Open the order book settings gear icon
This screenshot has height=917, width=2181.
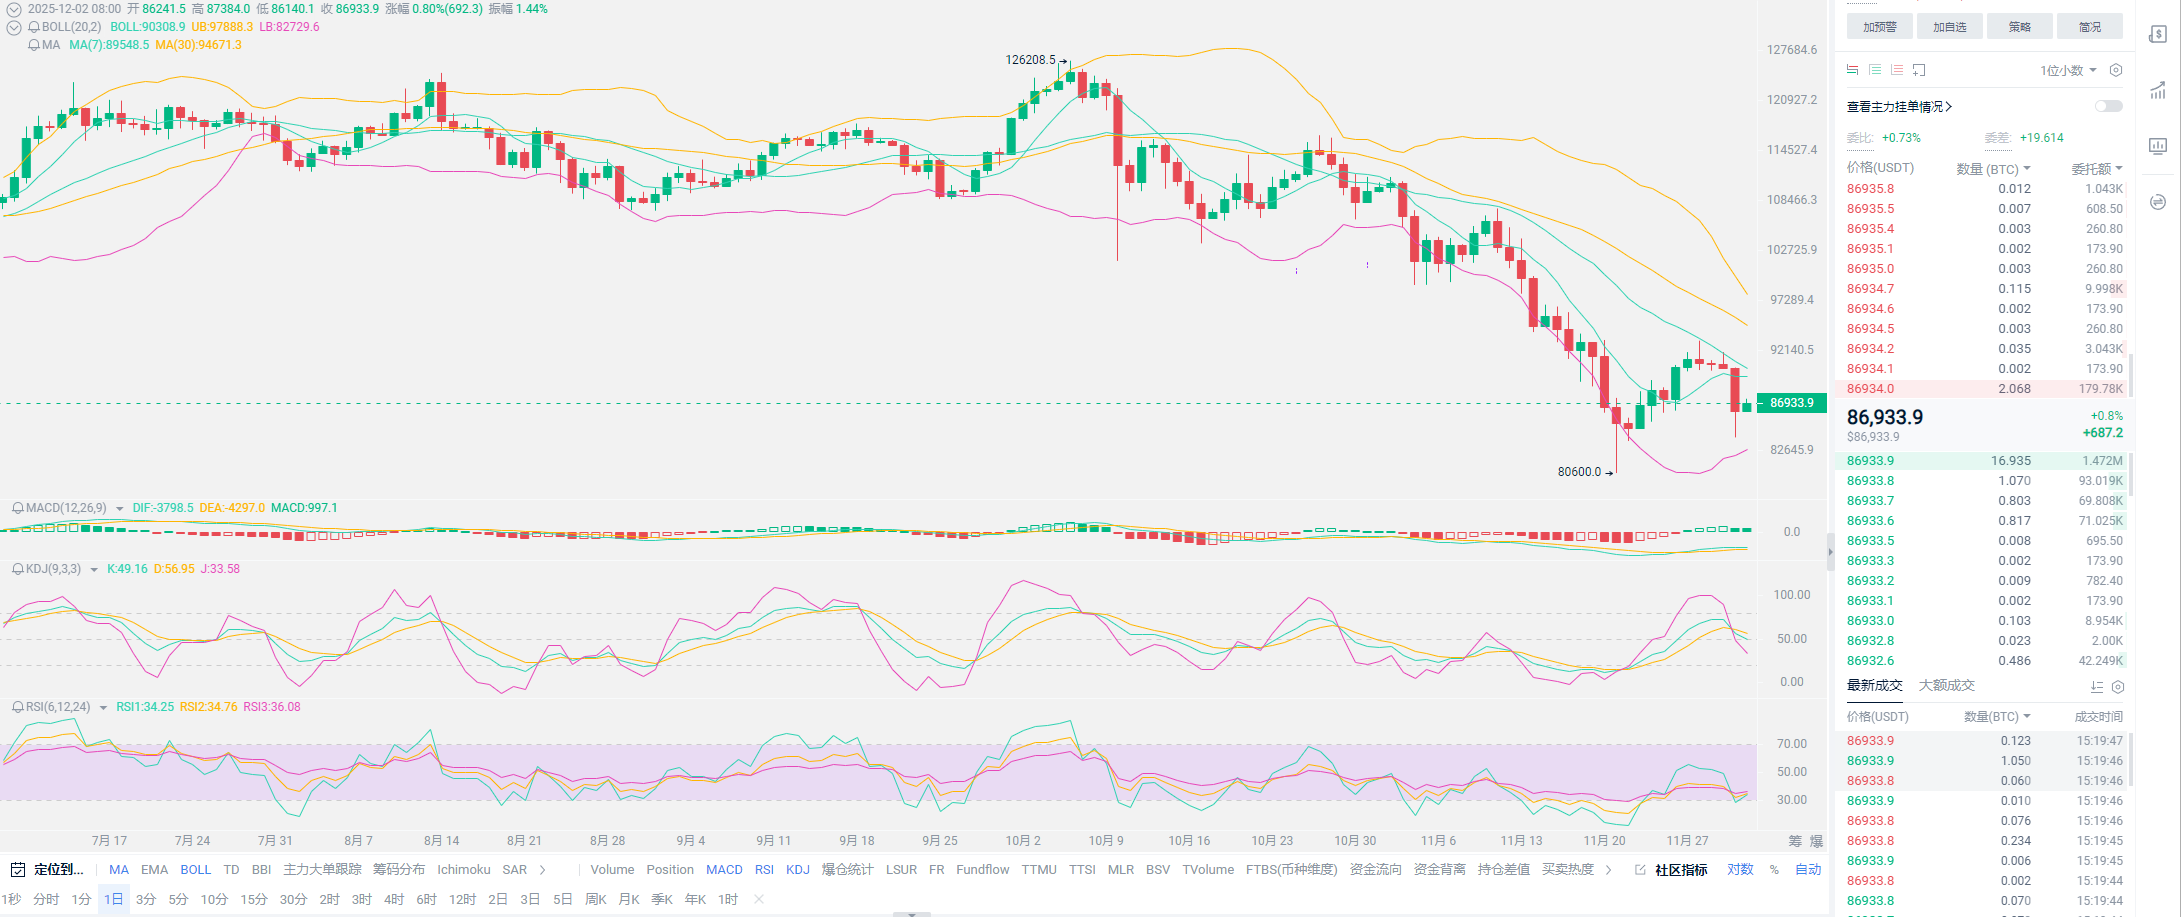pos(2115,70)
